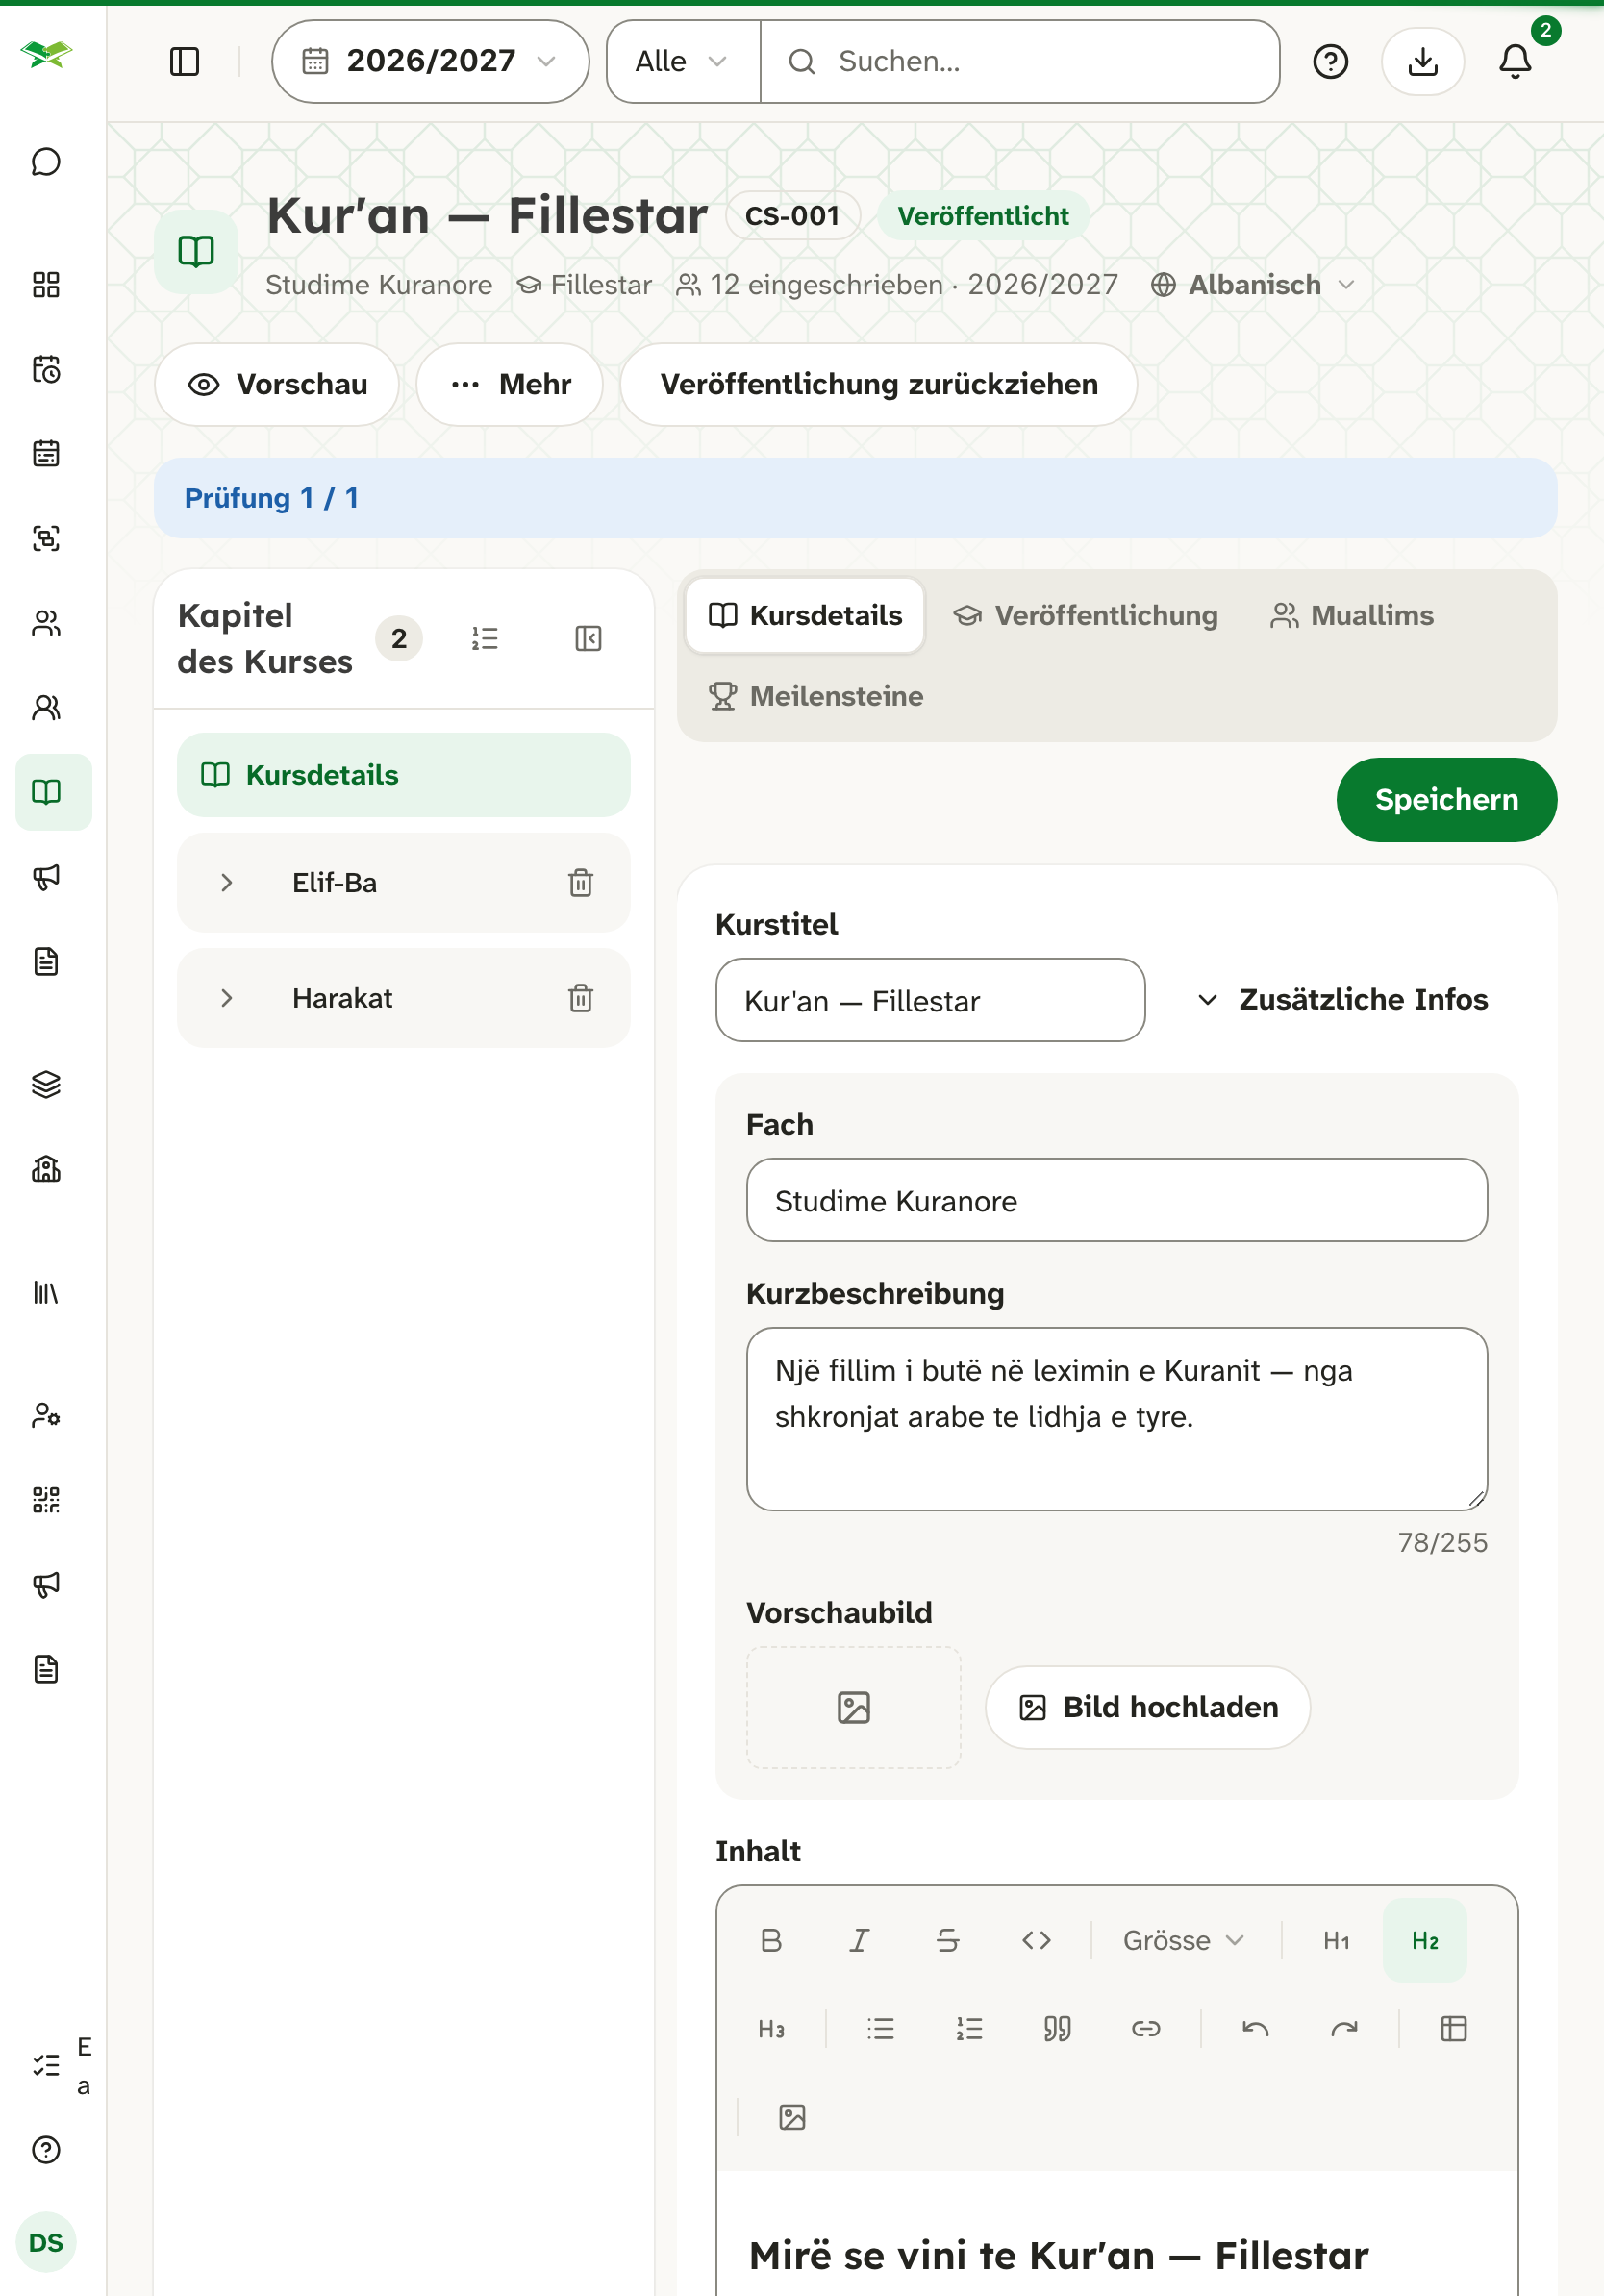Viewport: 1604px width, 2296px height.
Task: Open the help question-mark icon in top bar
Action: (x=1330, y=62)
